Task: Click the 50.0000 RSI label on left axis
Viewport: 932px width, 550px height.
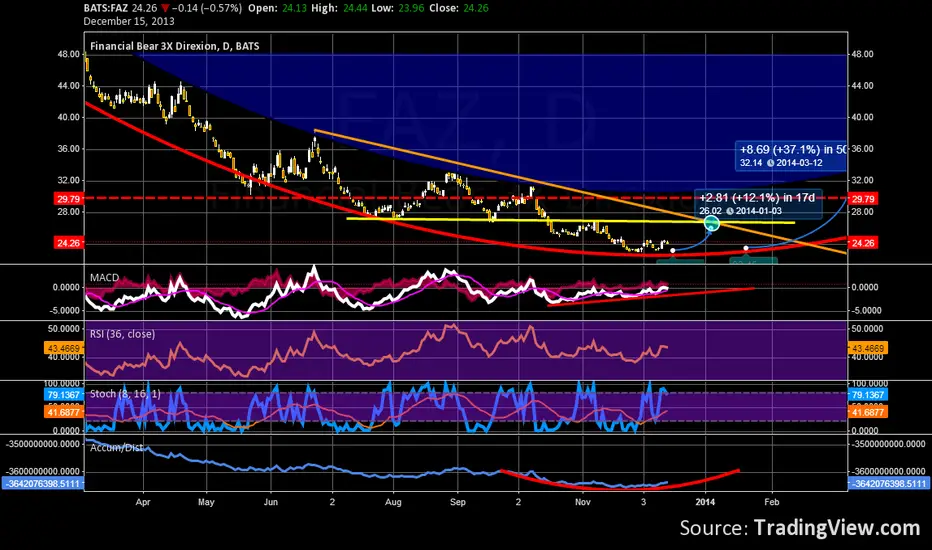Action: pos(64,329)
